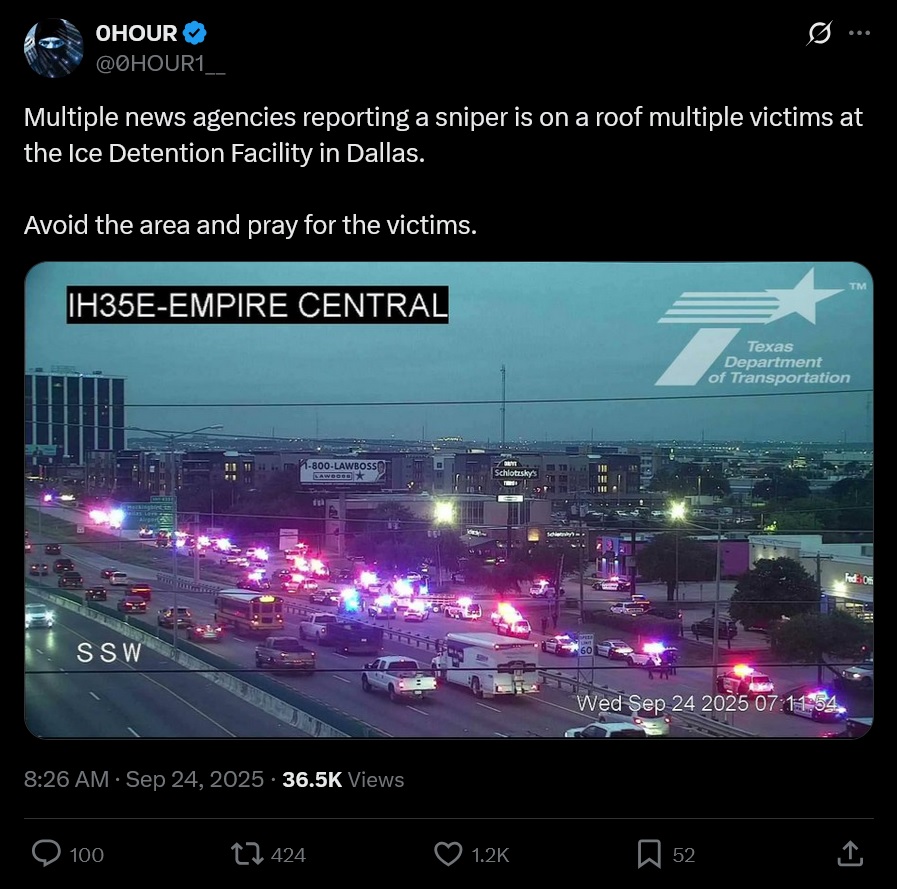The image size is (897, 889).
Task: Click the 1.2K likes count
Action: coord(490,855)
